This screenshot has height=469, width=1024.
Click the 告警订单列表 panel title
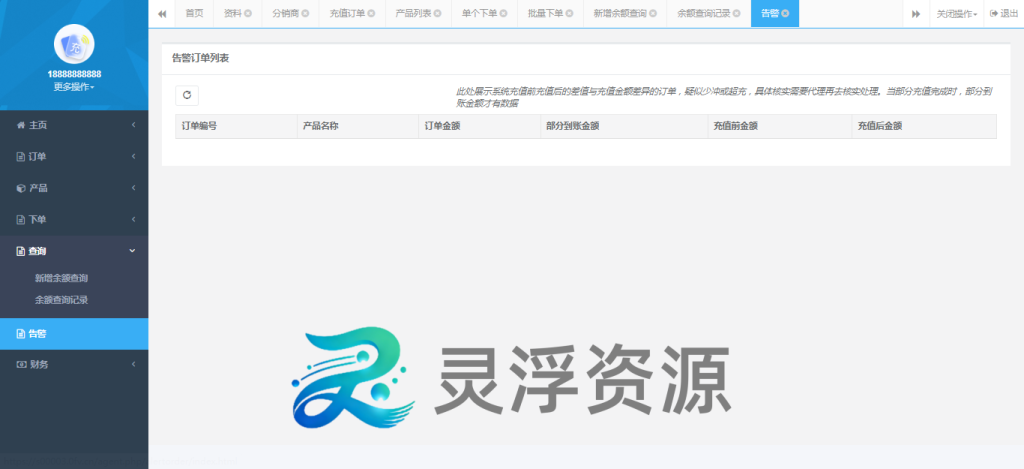pos(200,59)
